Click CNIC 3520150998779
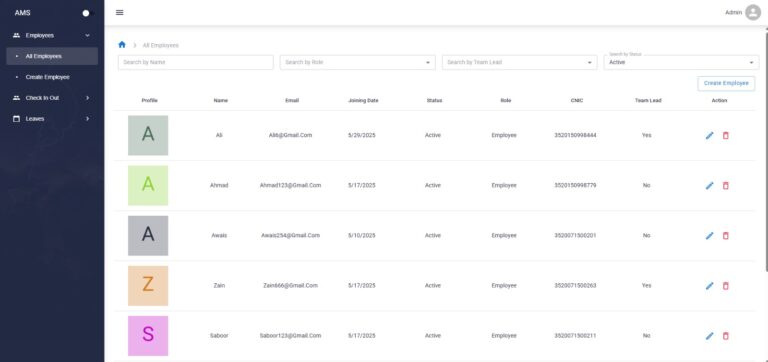The image size is (768, 362). (x=575, y=186)
